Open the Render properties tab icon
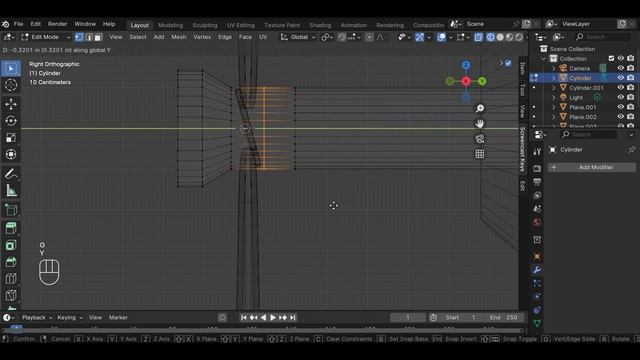The image size is (640, 360). click(x=537, y=168)
